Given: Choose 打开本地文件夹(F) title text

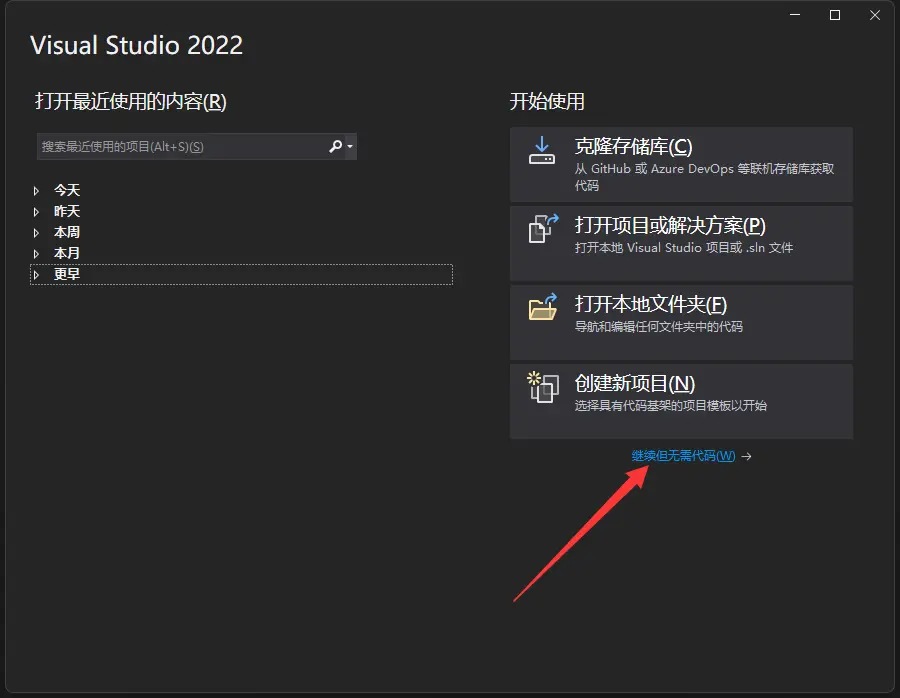Looking at the screenshot, I should 650,305.
